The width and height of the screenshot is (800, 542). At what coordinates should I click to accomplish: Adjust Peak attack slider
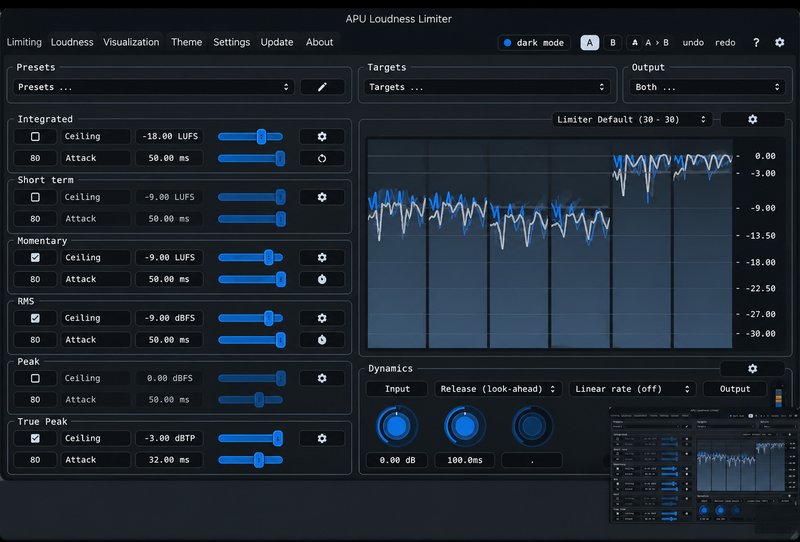[x=251, y=400]
